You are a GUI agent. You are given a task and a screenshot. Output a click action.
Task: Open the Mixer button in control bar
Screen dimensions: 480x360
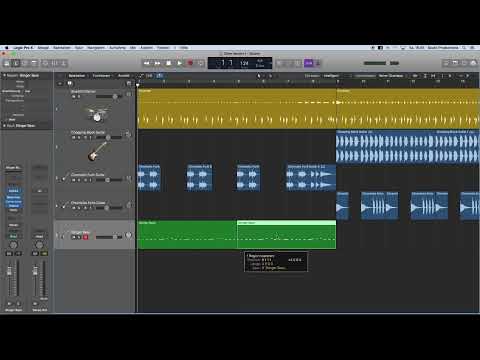pyautogui.click(x=55, y=63)
